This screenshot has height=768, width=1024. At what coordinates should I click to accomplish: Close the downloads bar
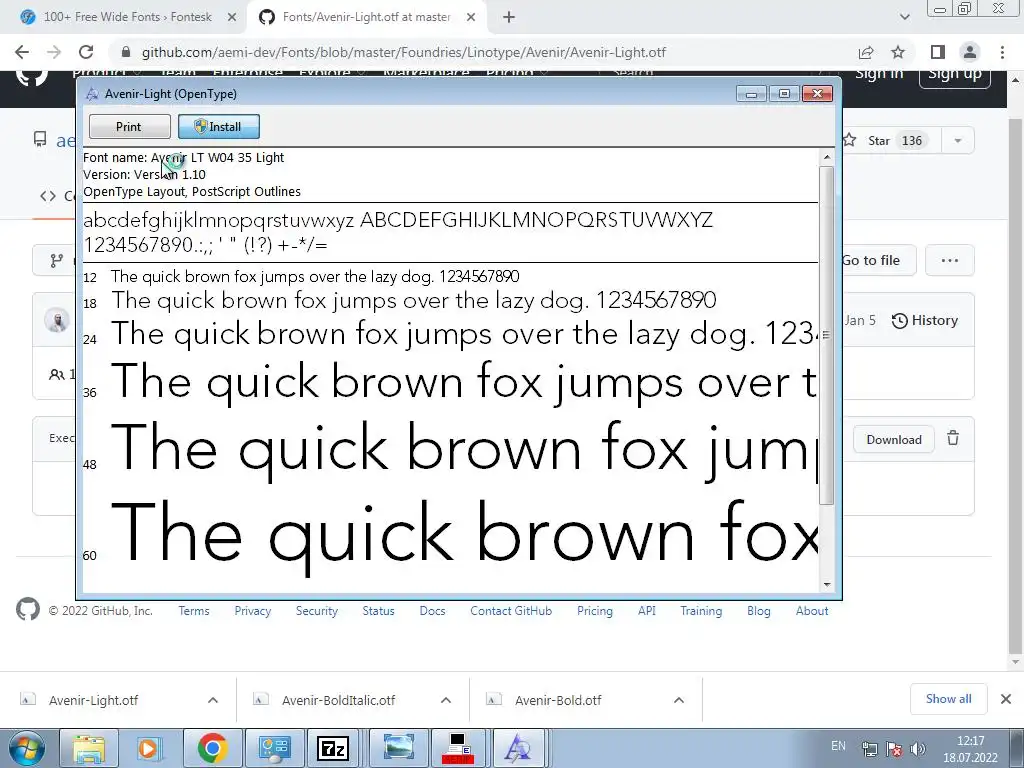click(1006, 699)
